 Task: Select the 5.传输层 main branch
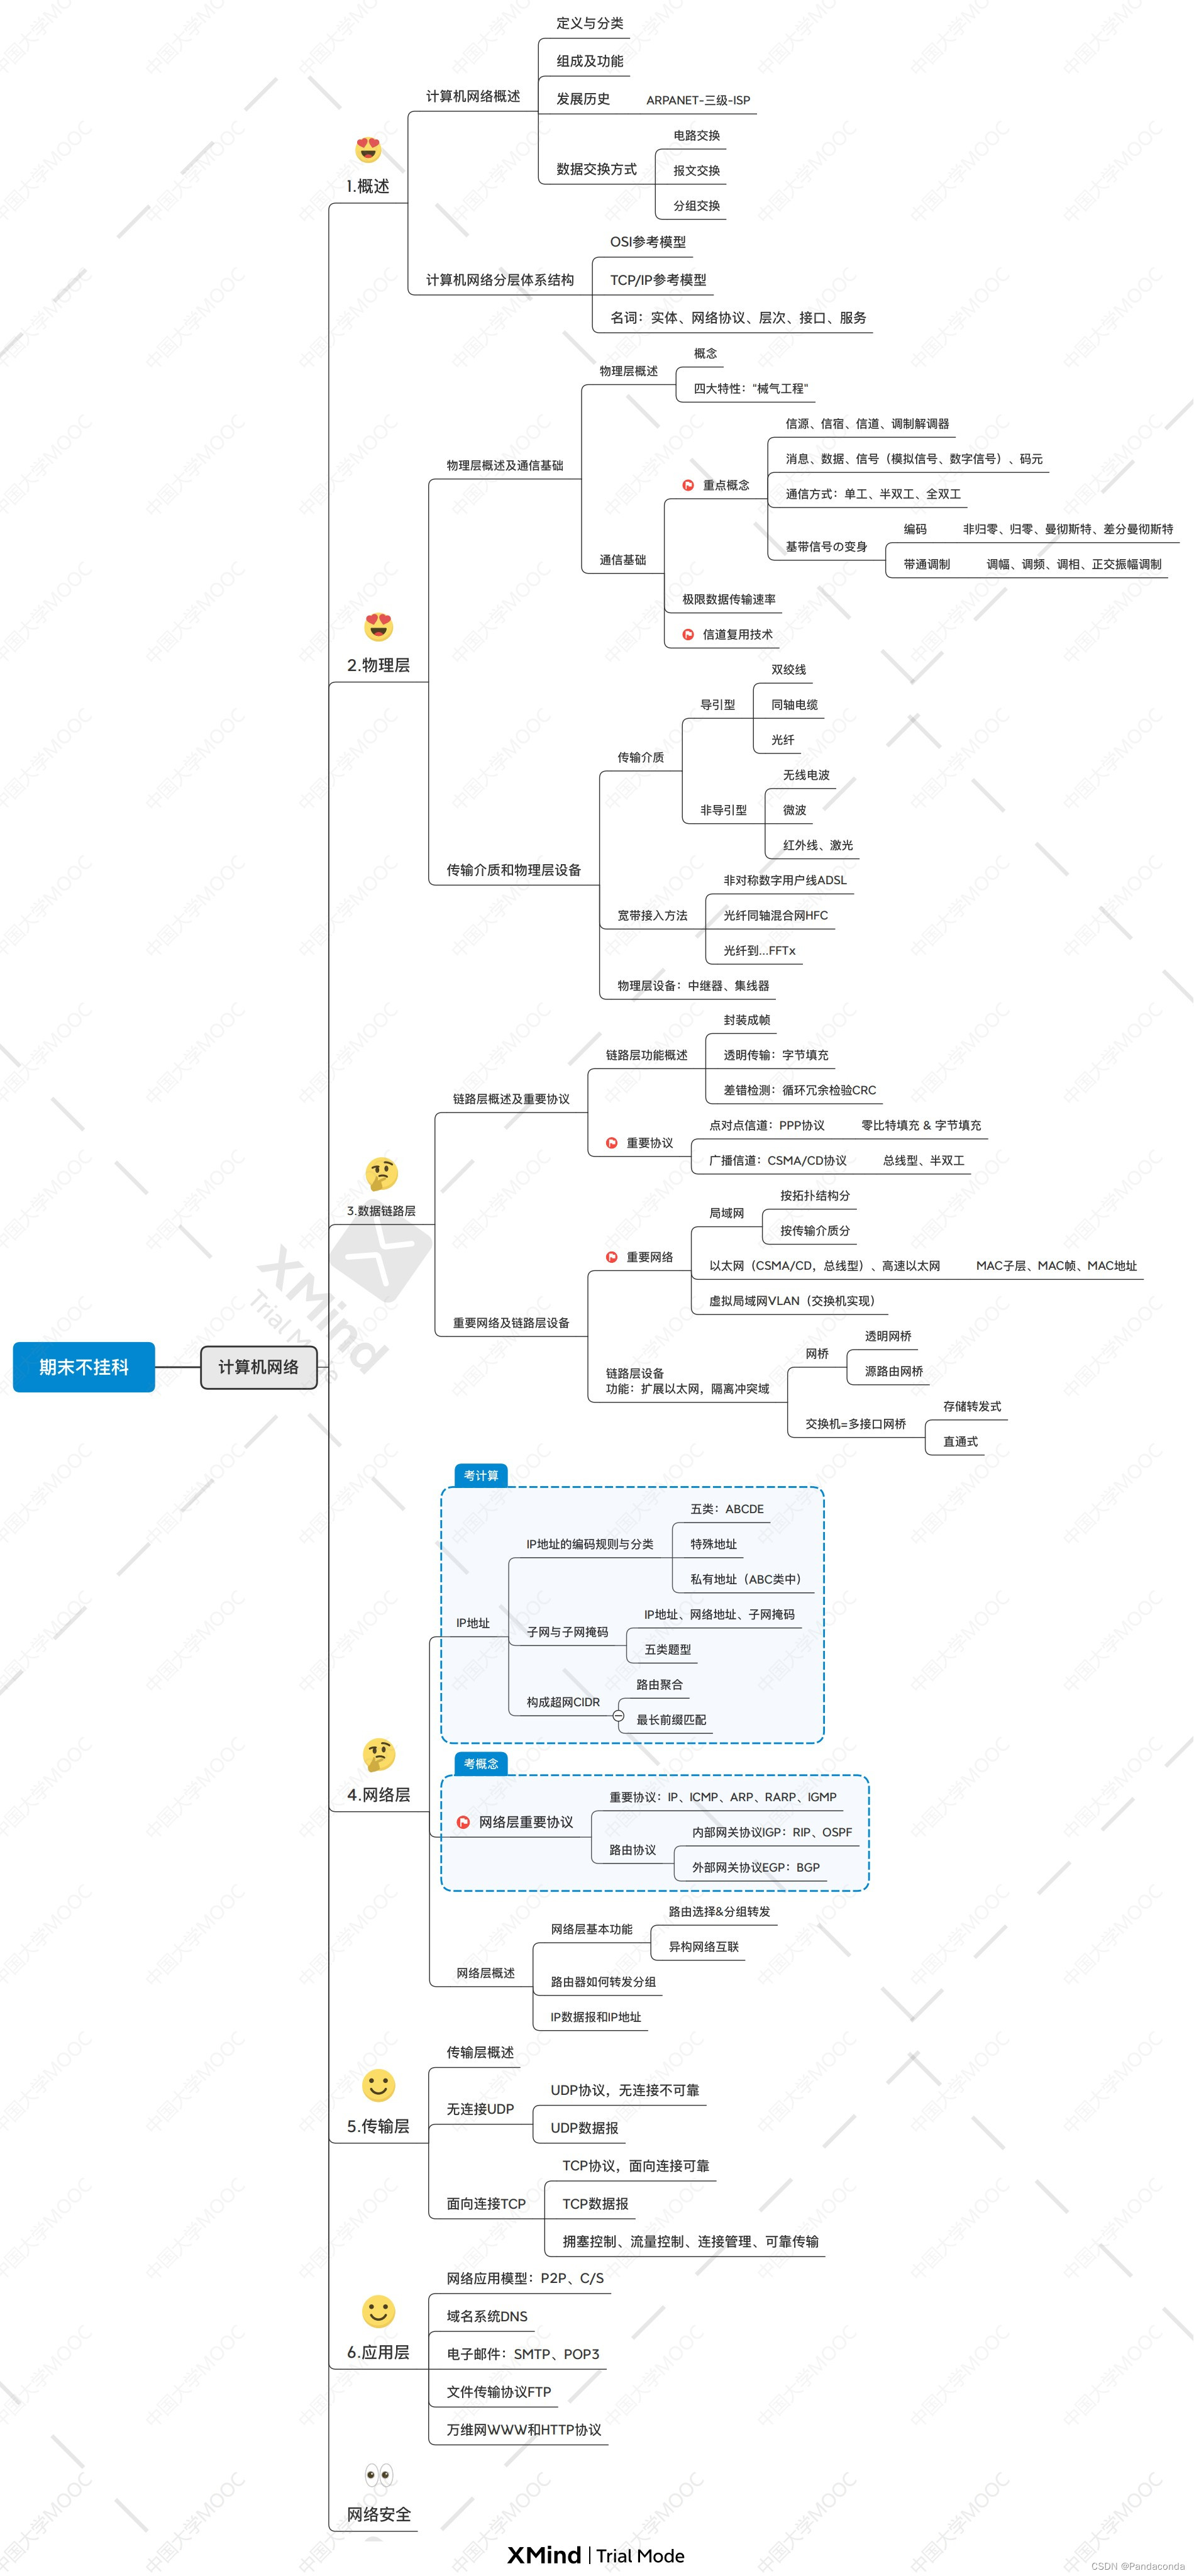pos(378,2126)
